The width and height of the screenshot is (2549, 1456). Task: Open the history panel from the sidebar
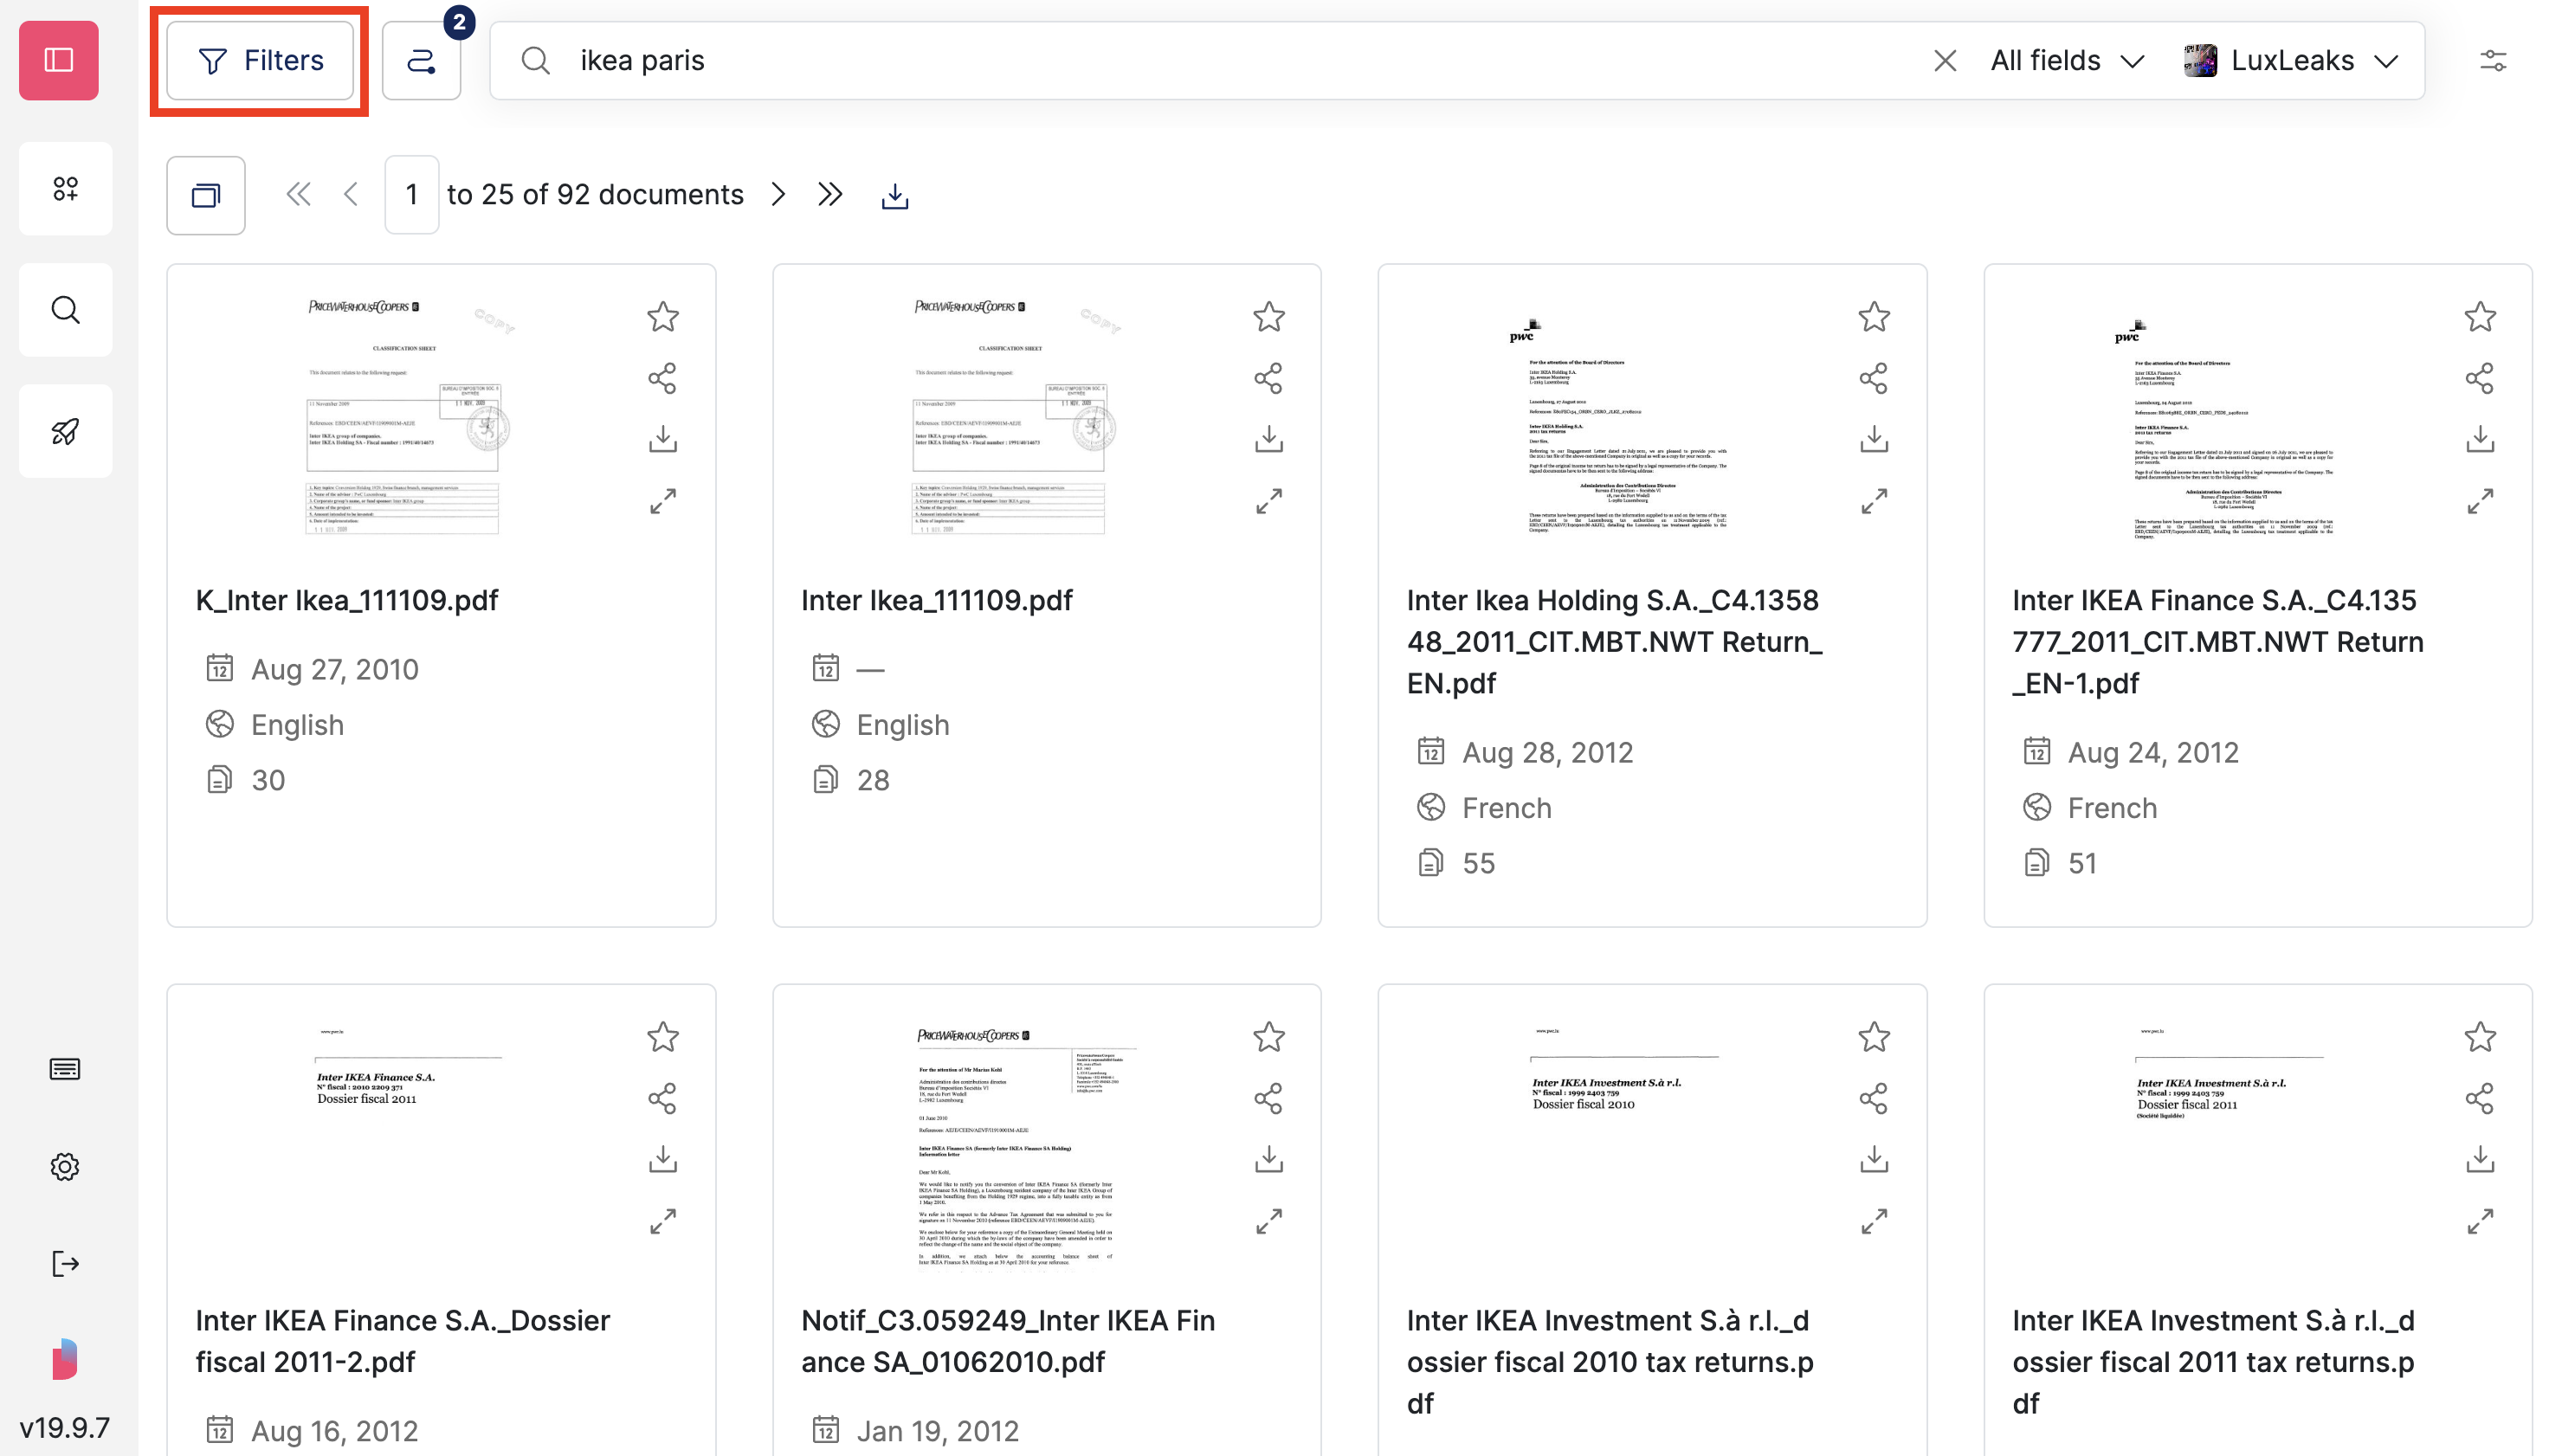(x=66, y=1068)
